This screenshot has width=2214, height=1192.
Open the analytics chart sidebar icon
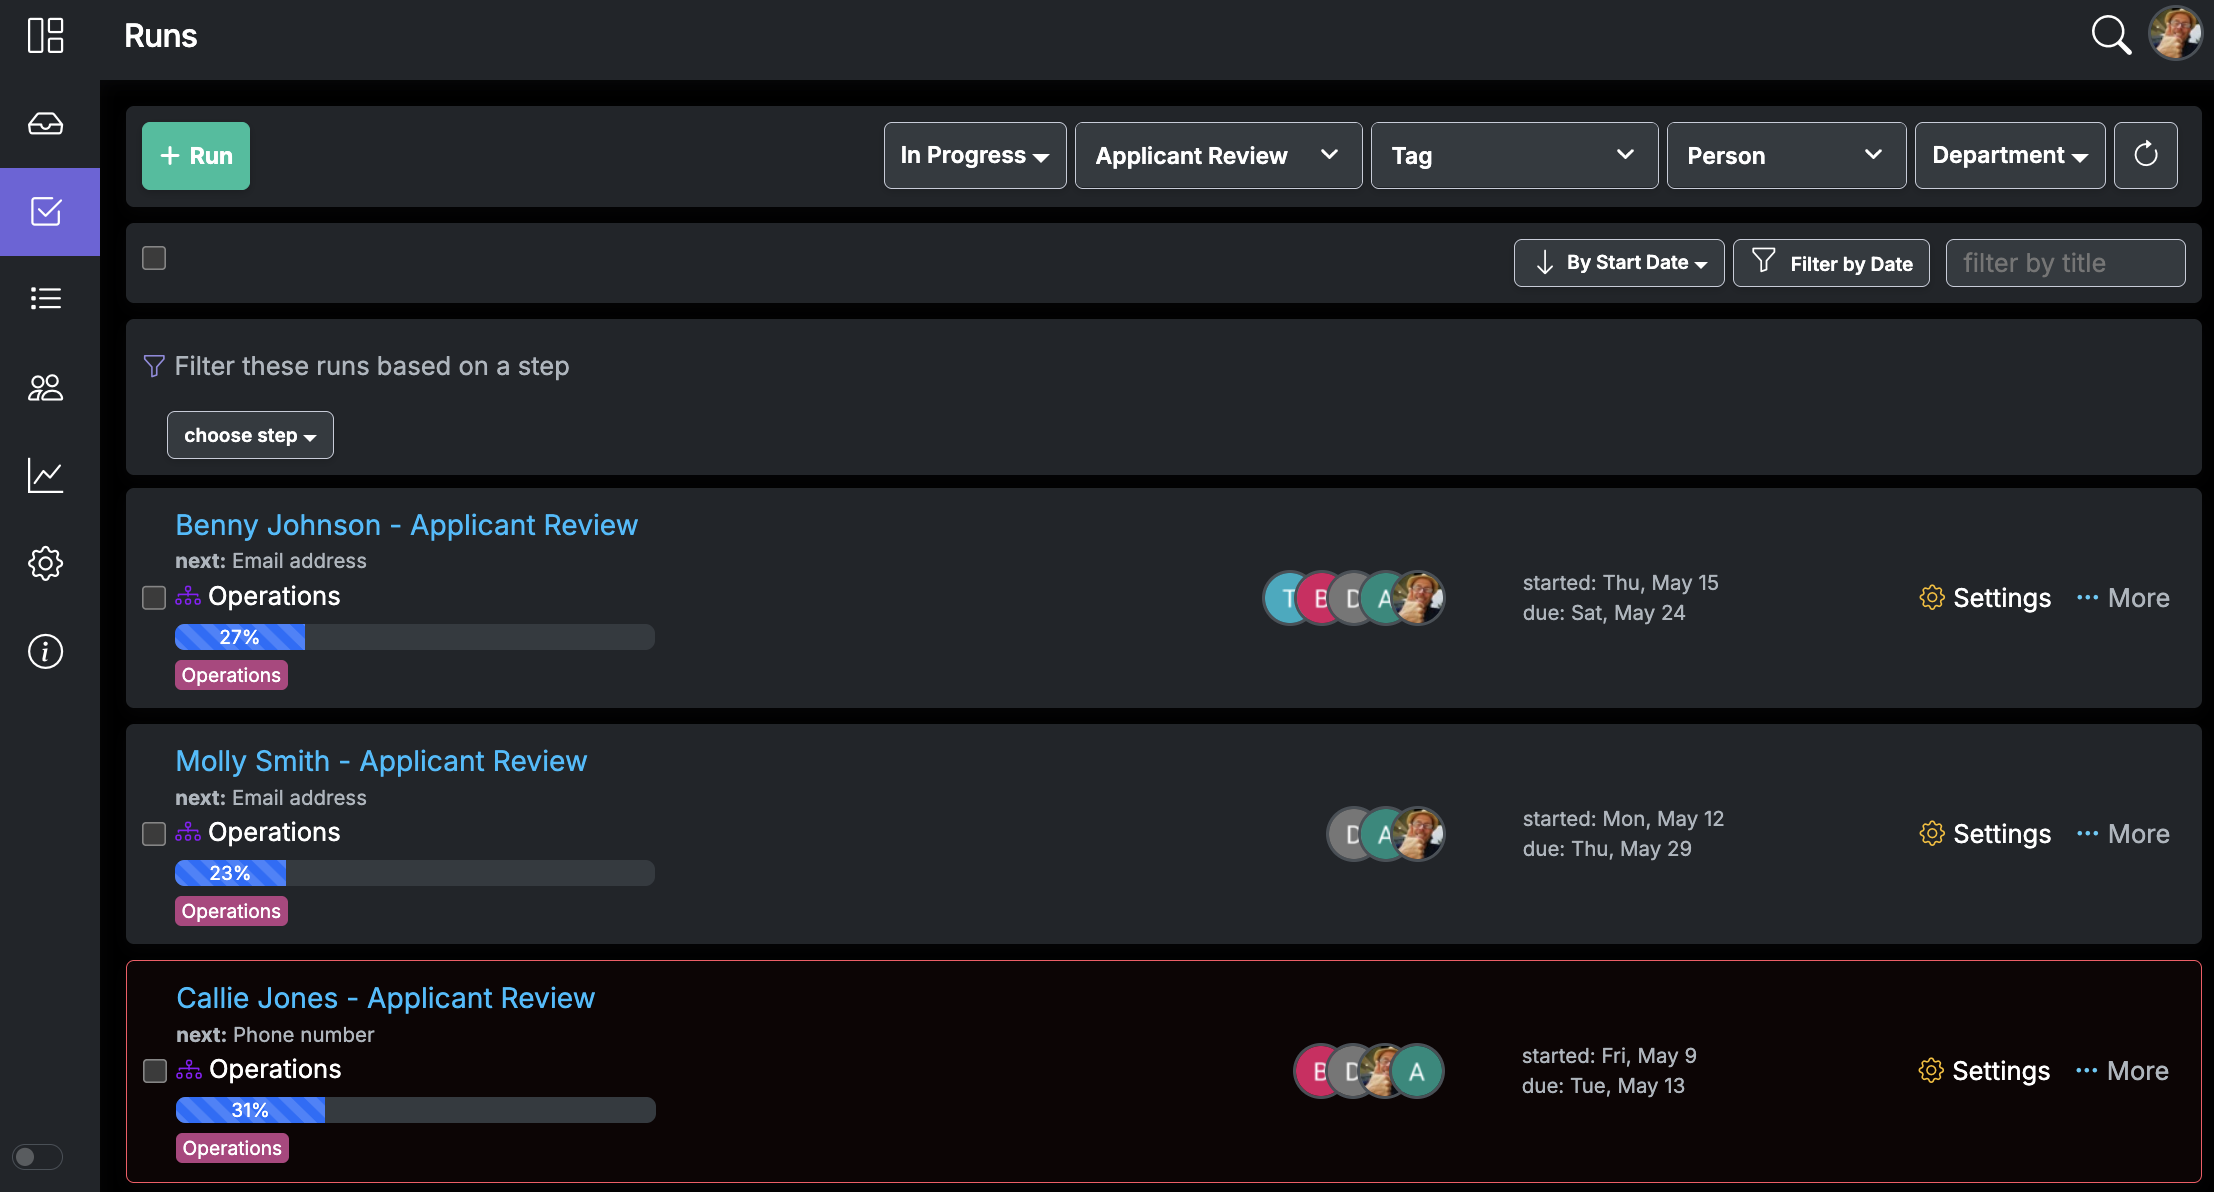click(x=46, y=476)
